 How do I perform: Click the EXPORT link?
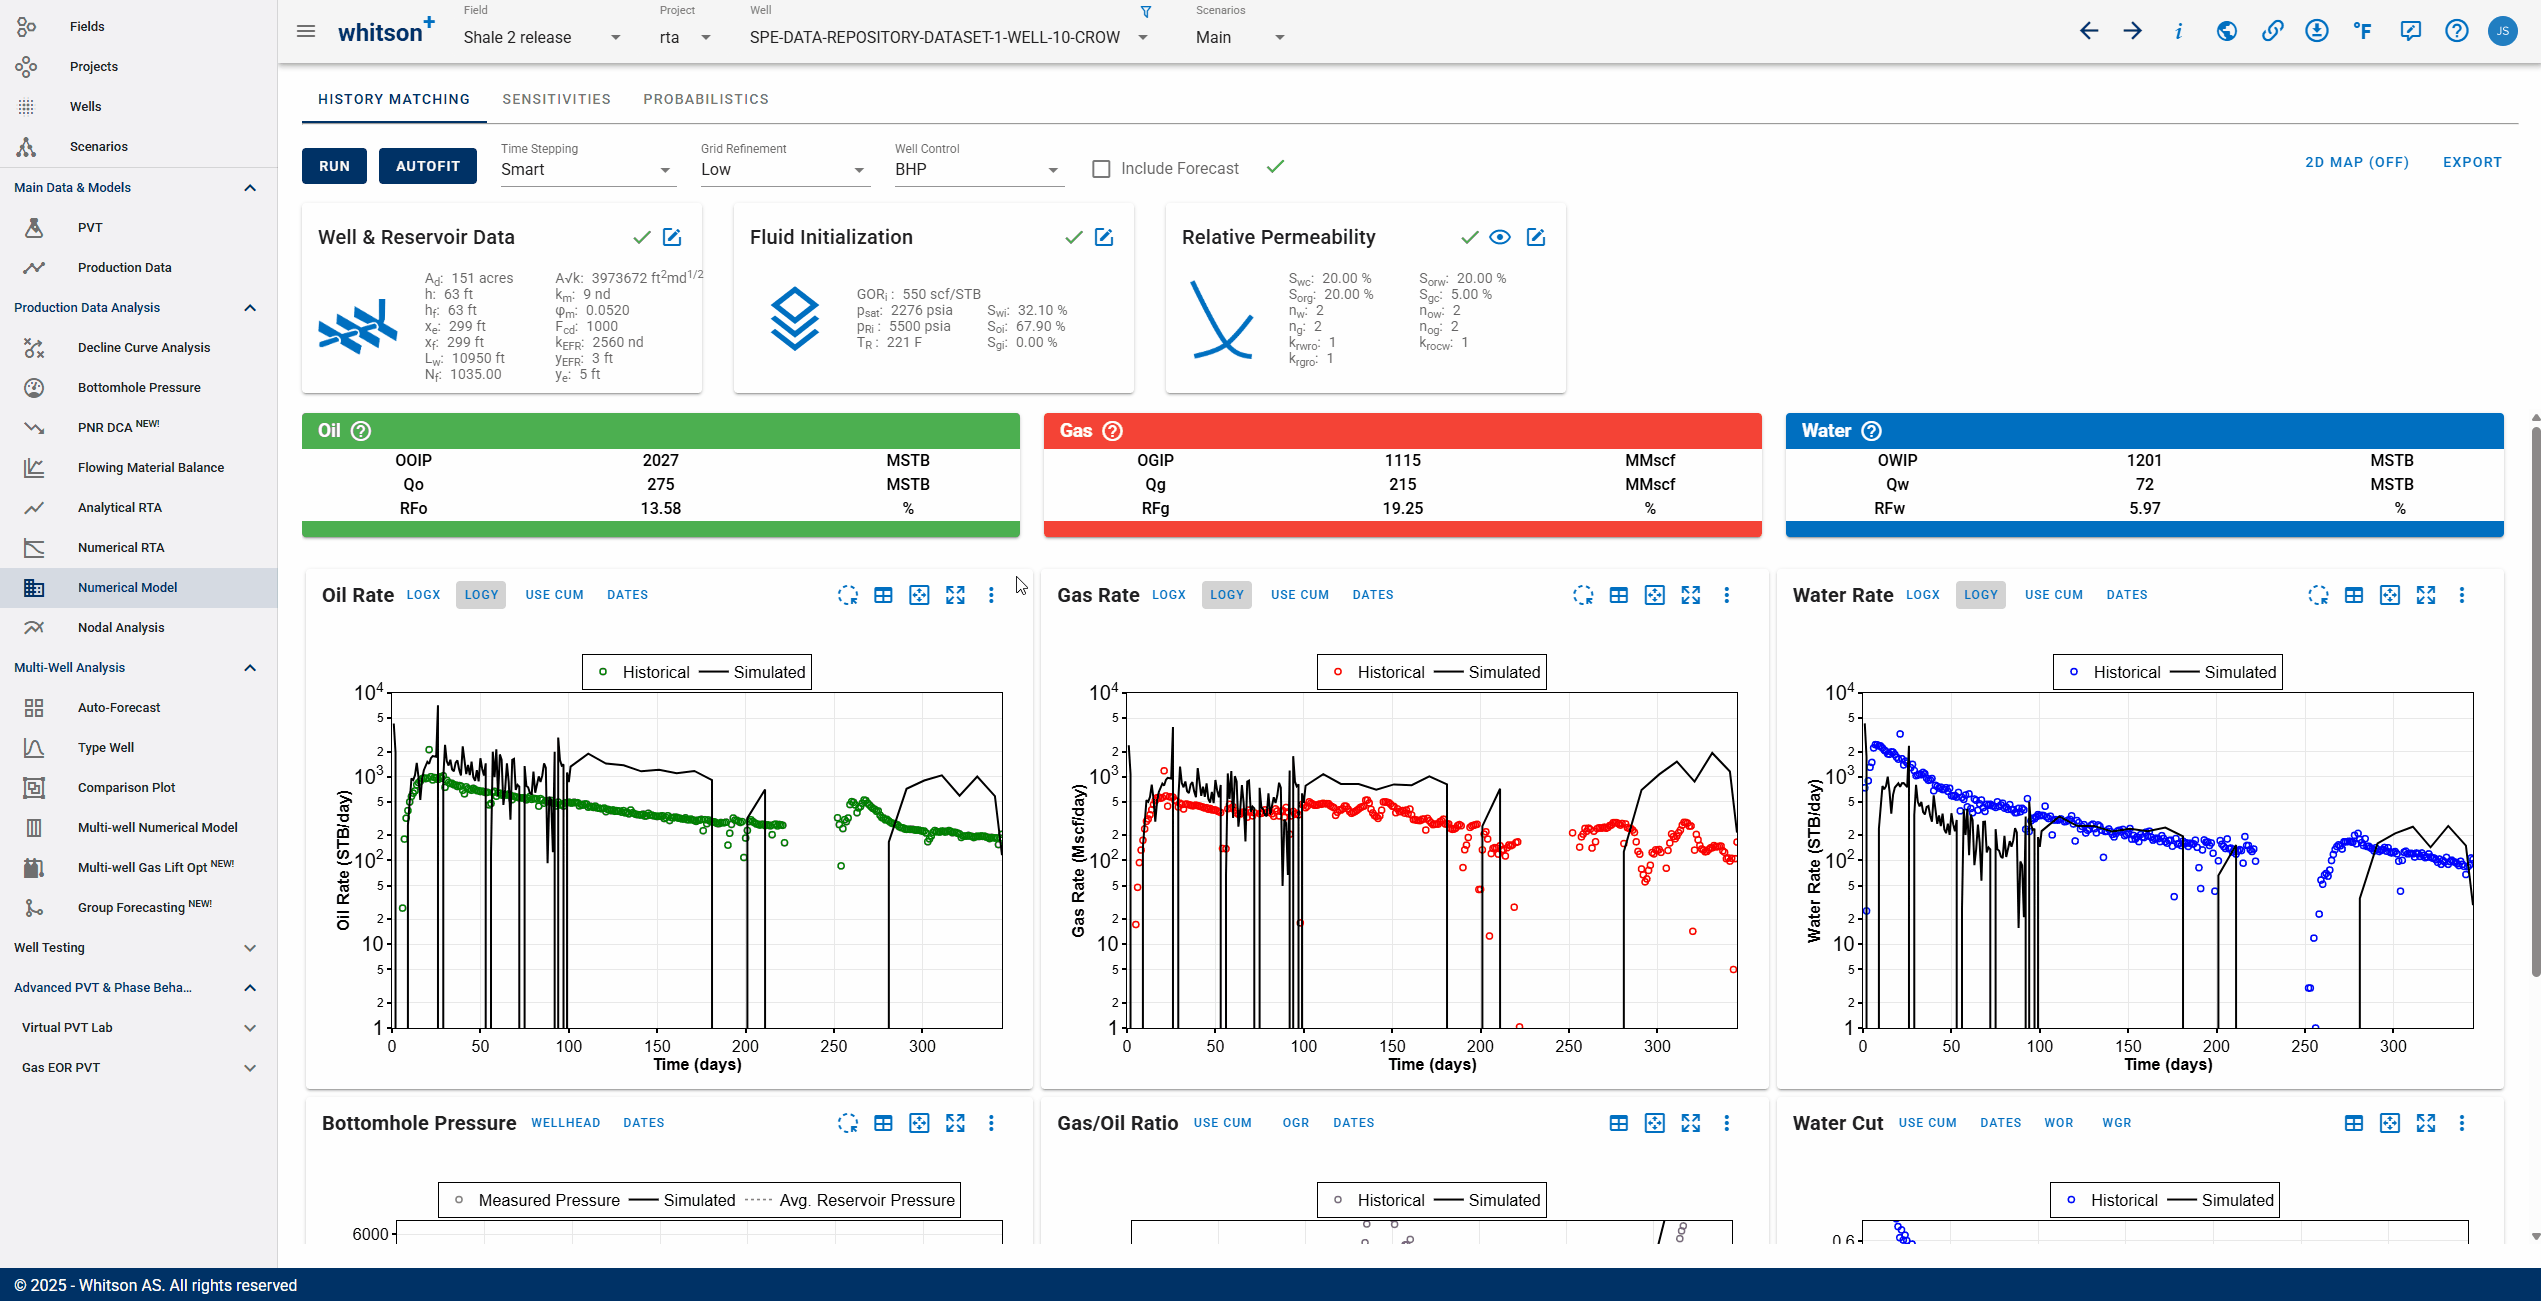coord(2472,162)
